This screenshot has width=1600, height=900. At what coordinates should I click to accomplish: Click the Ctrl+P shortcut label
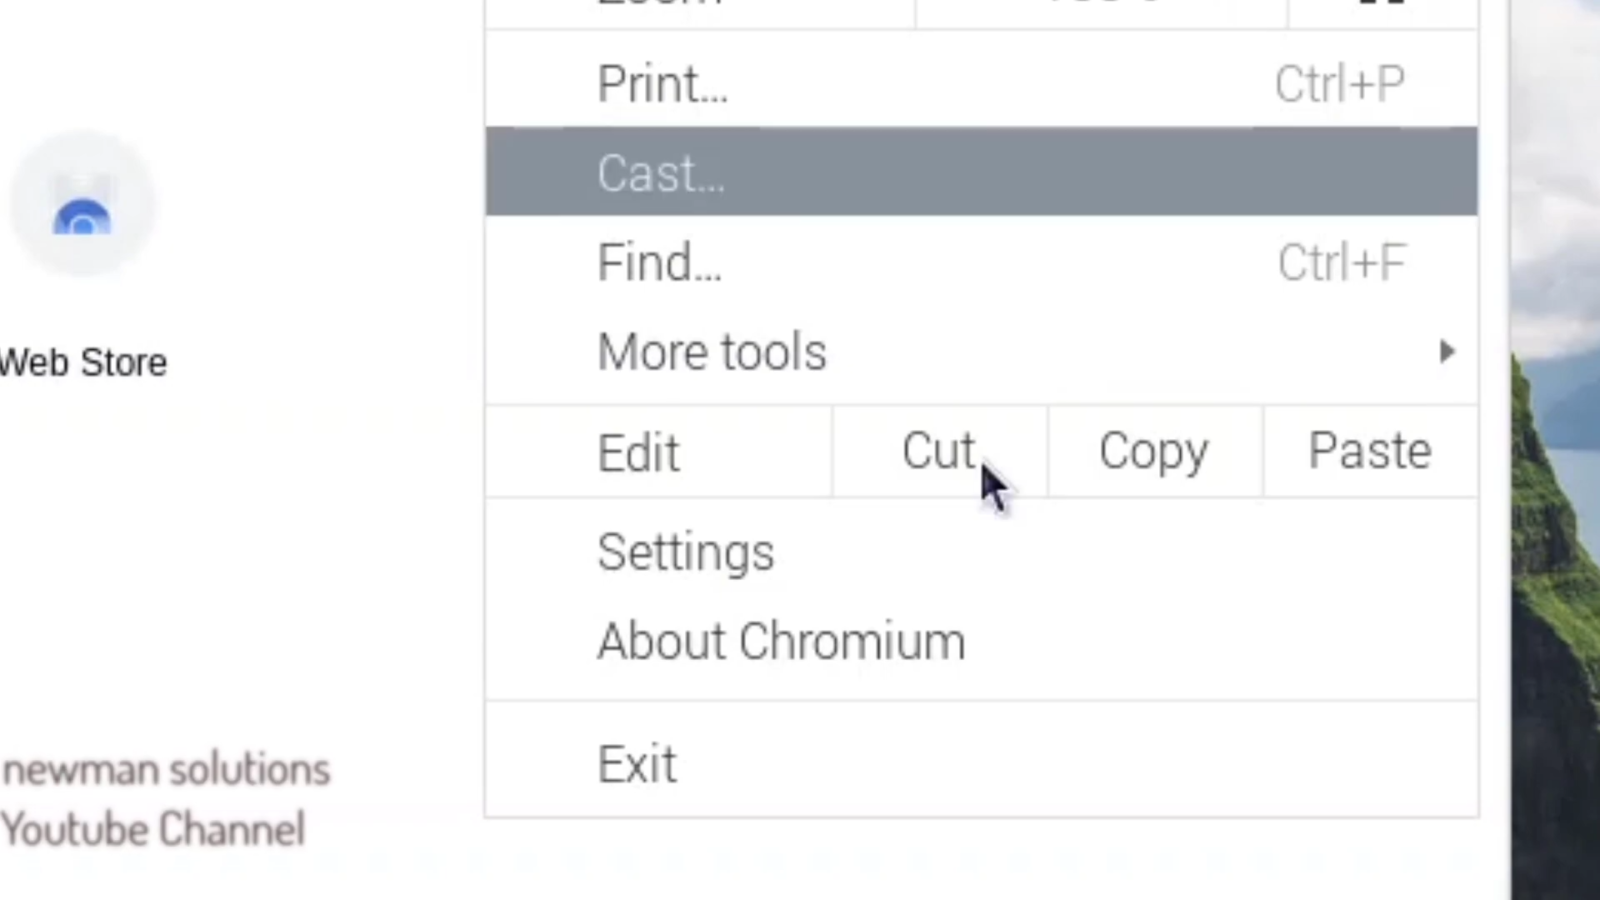(x=1339, y=84)
